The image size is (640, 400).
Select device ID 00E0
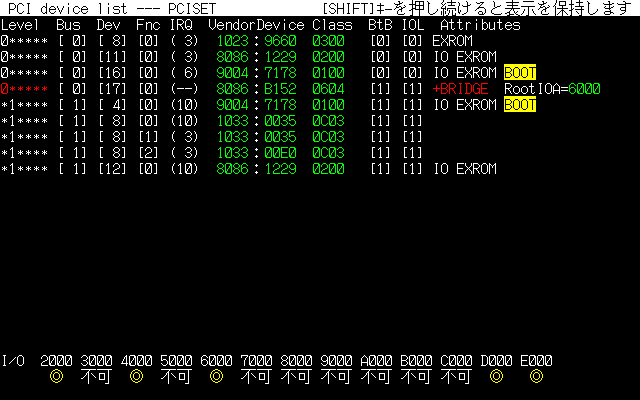[280, 153]
